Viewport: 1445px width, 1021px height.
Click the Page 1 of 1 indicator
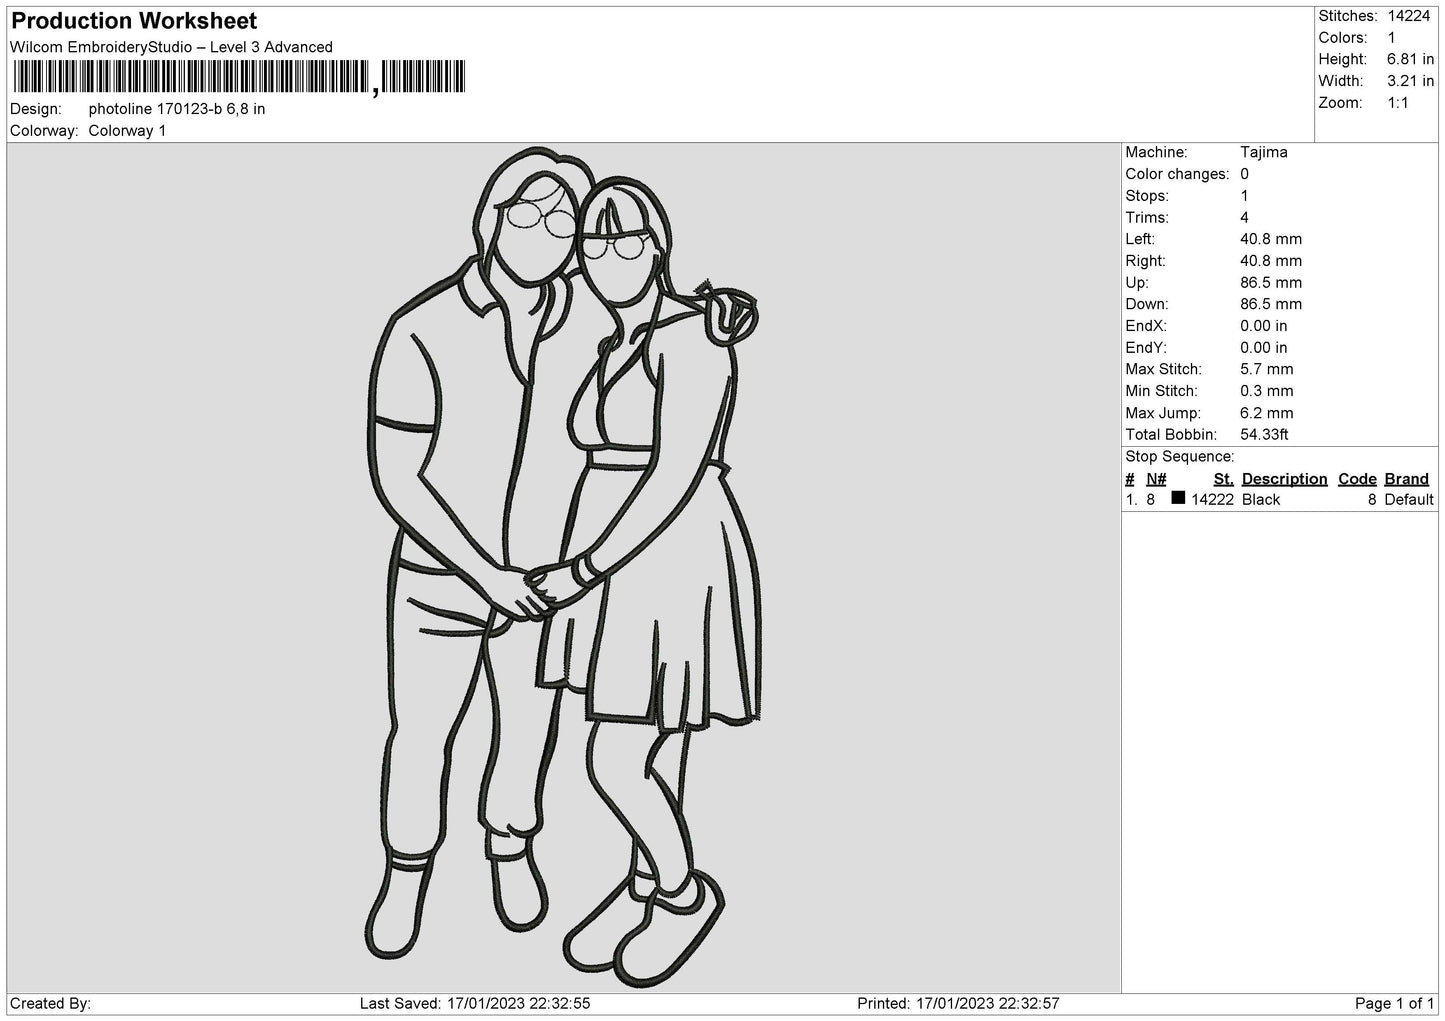(x=1395, y=1004)
